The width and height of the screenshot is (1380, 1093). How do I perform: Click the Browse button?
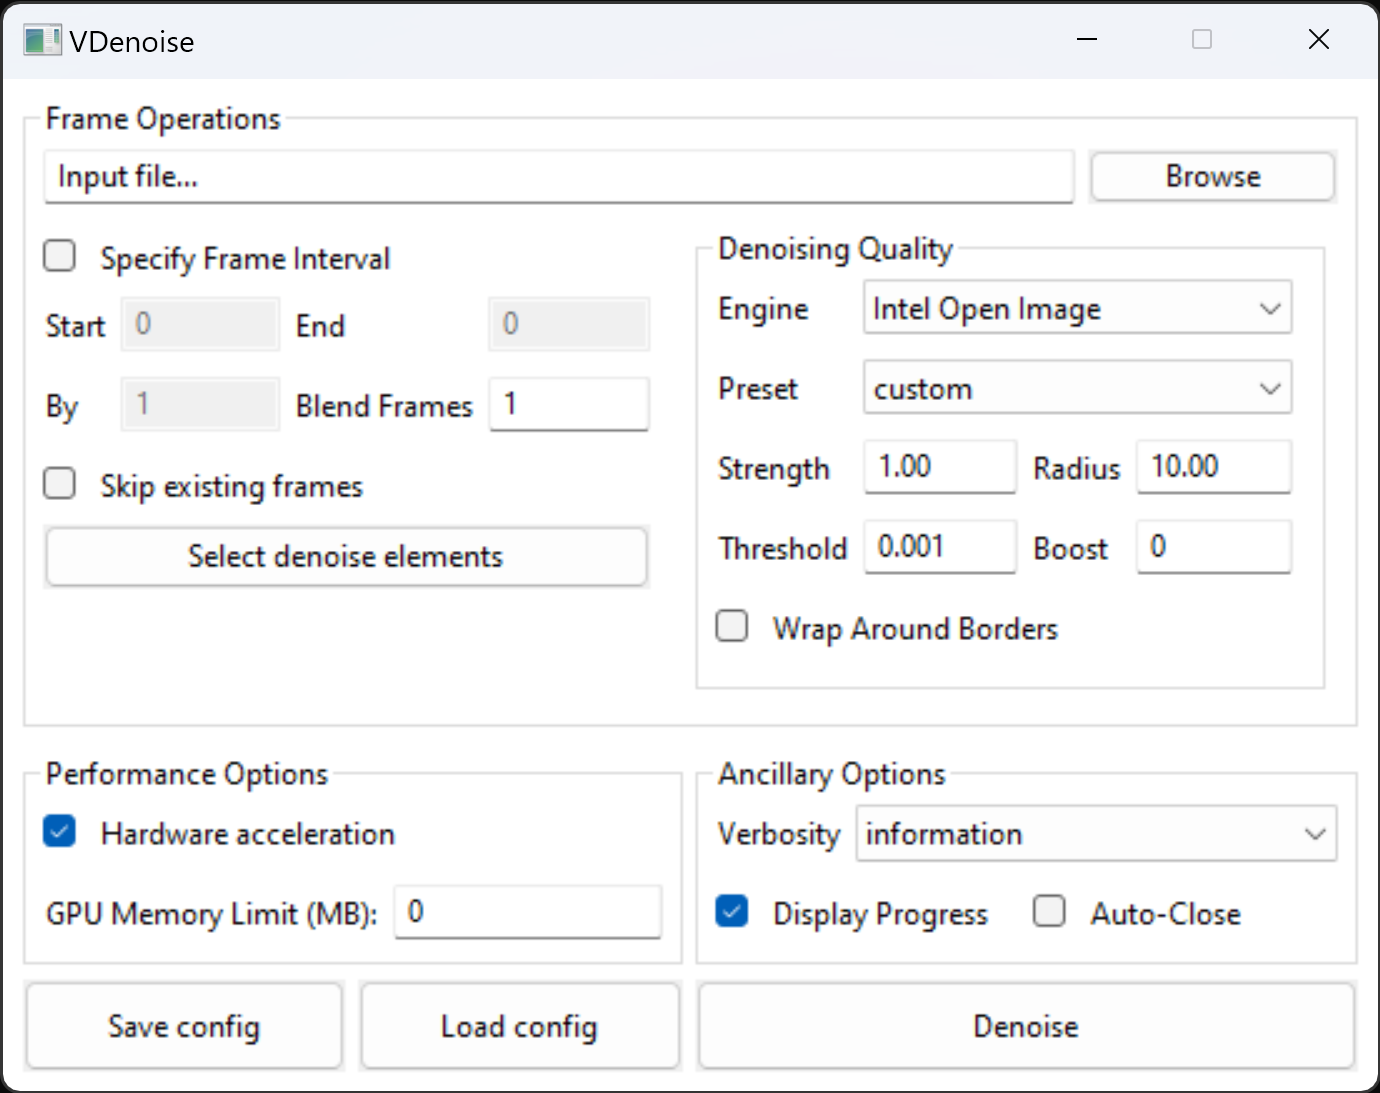(x=1213, y=176)
